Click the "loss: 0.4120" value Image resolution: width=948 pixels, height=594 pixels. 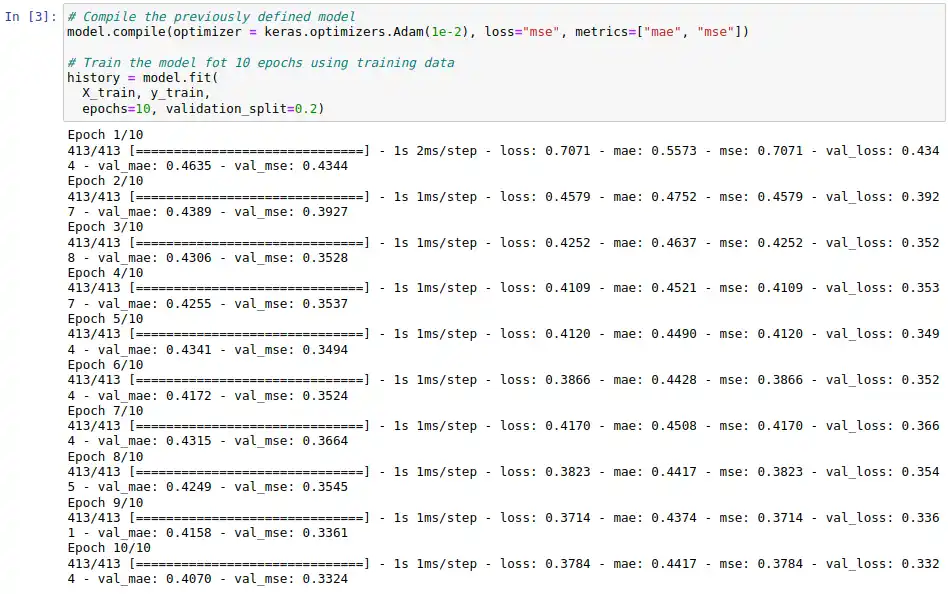pyautogui.click(x=545, y=333)
